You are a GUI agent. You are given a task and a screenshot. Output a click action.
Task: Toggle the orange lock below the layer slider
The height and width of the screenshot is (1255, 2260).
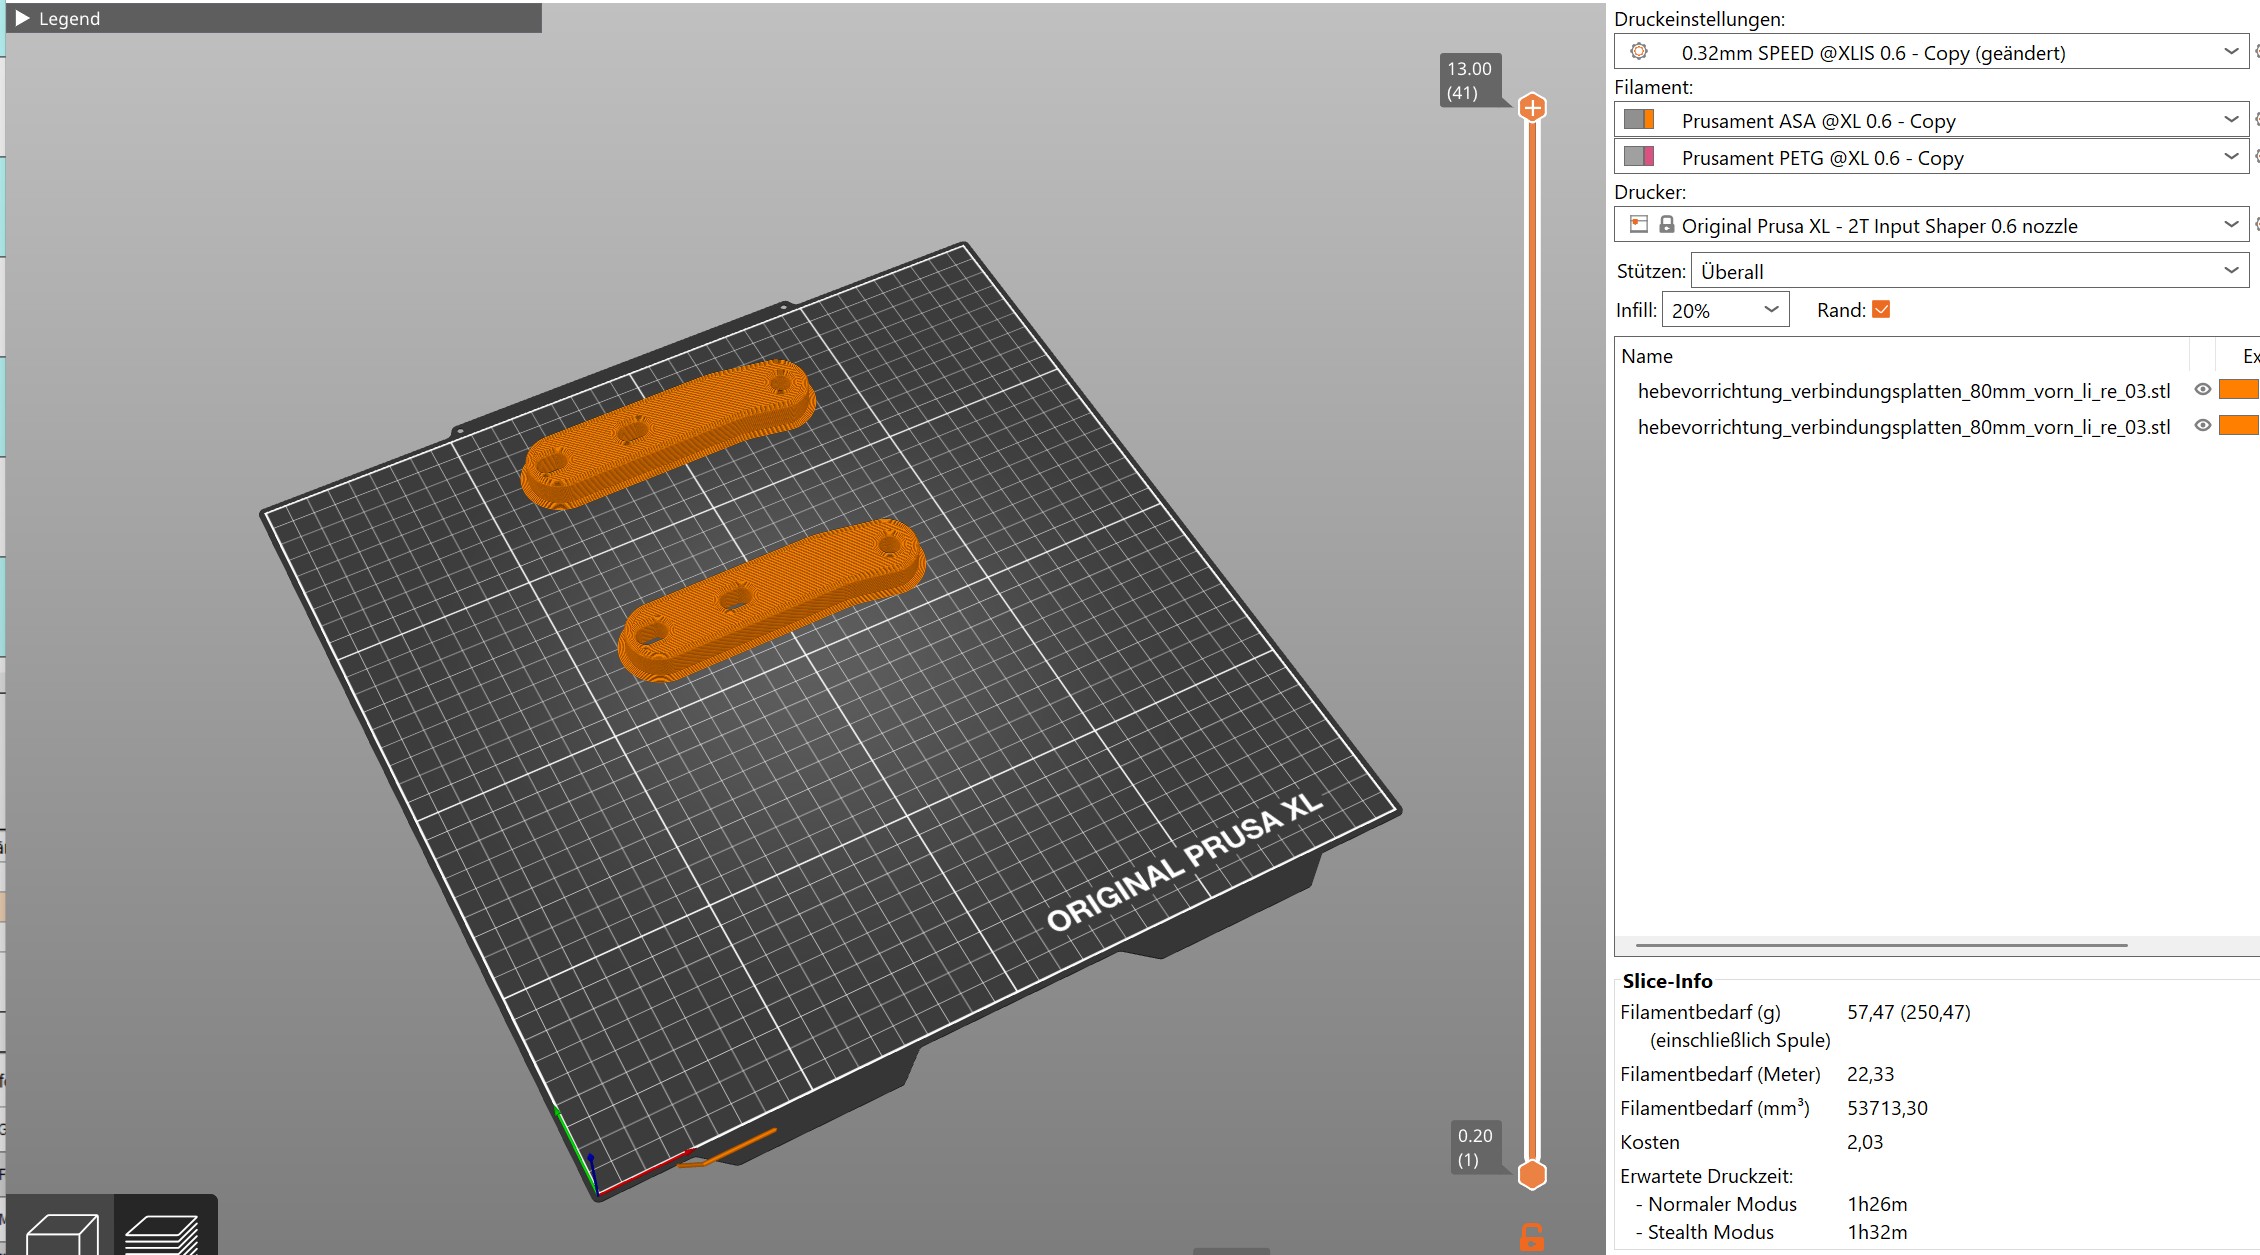[x=1532, y=1237]
